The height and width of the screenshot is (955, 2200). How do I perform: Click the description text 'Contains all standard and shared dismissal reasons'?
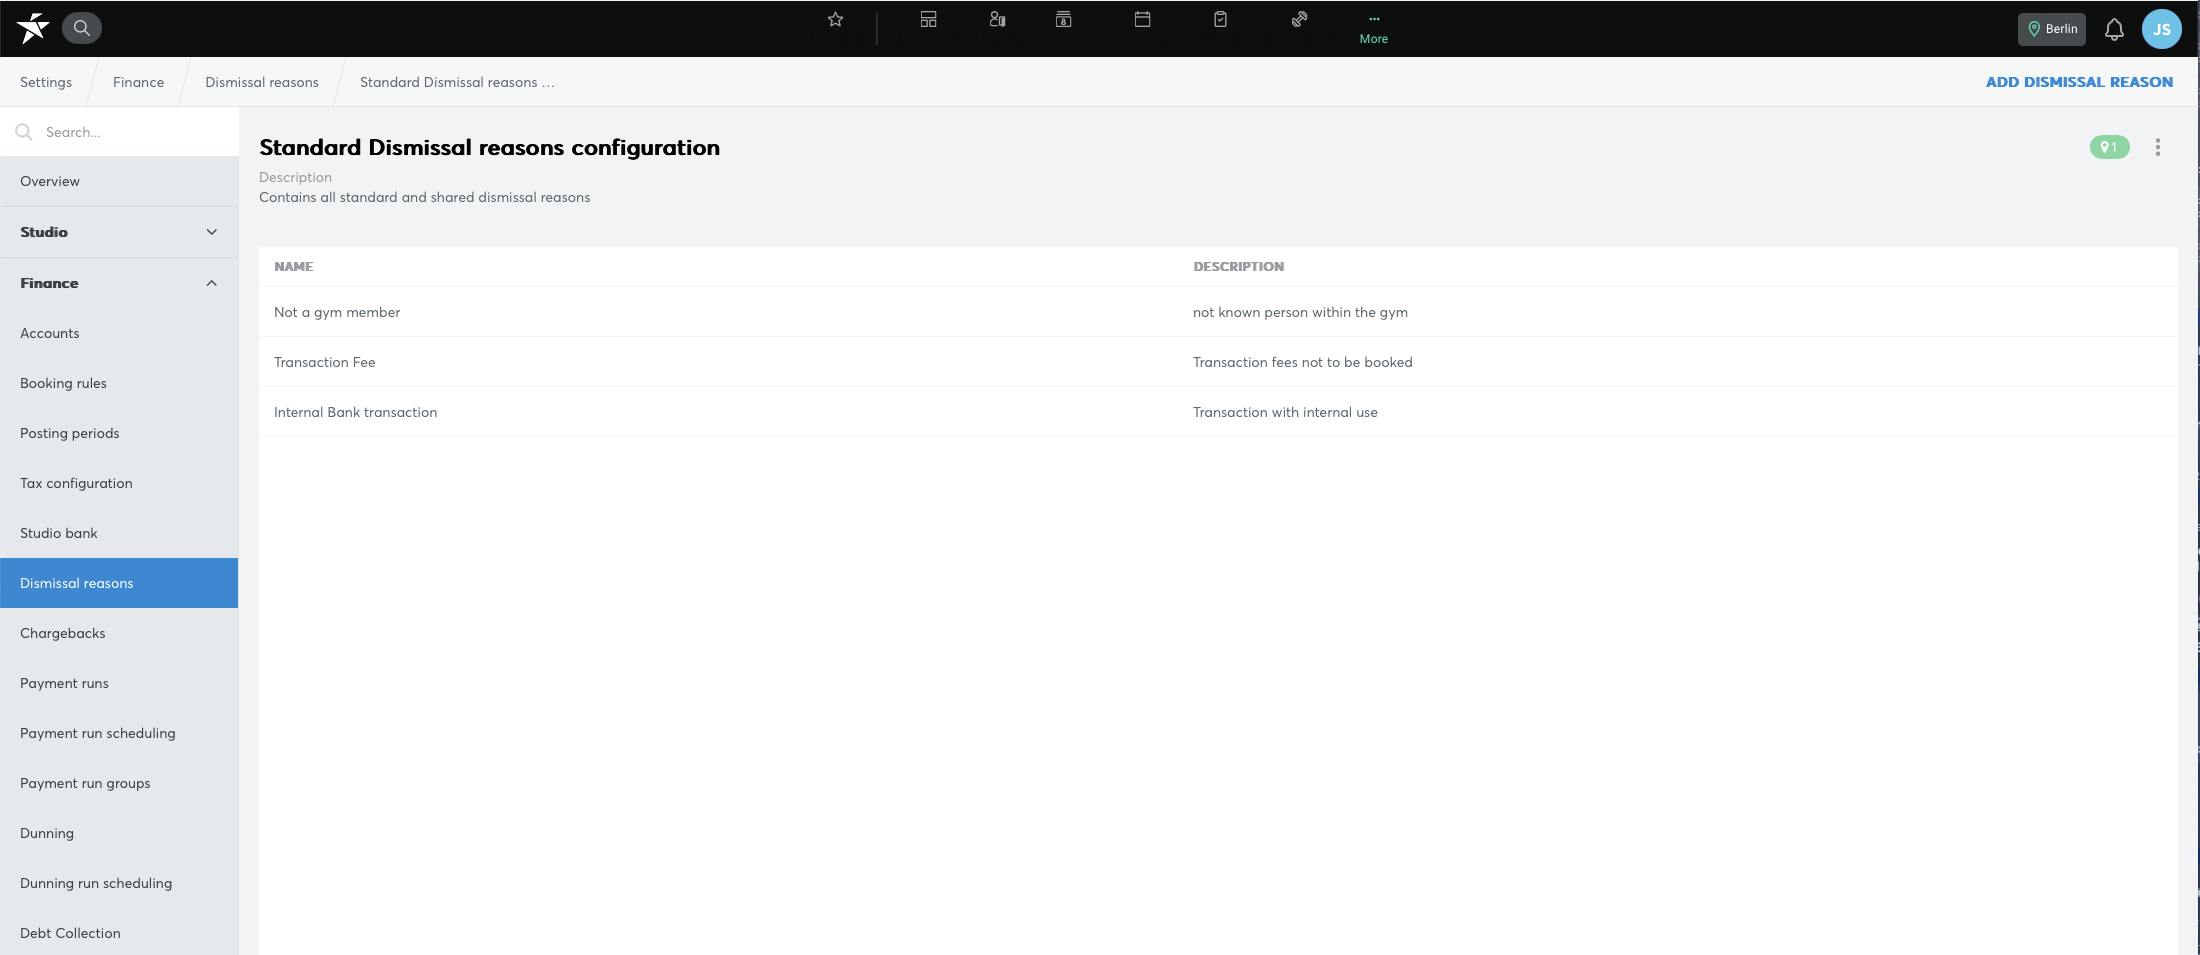424,197
